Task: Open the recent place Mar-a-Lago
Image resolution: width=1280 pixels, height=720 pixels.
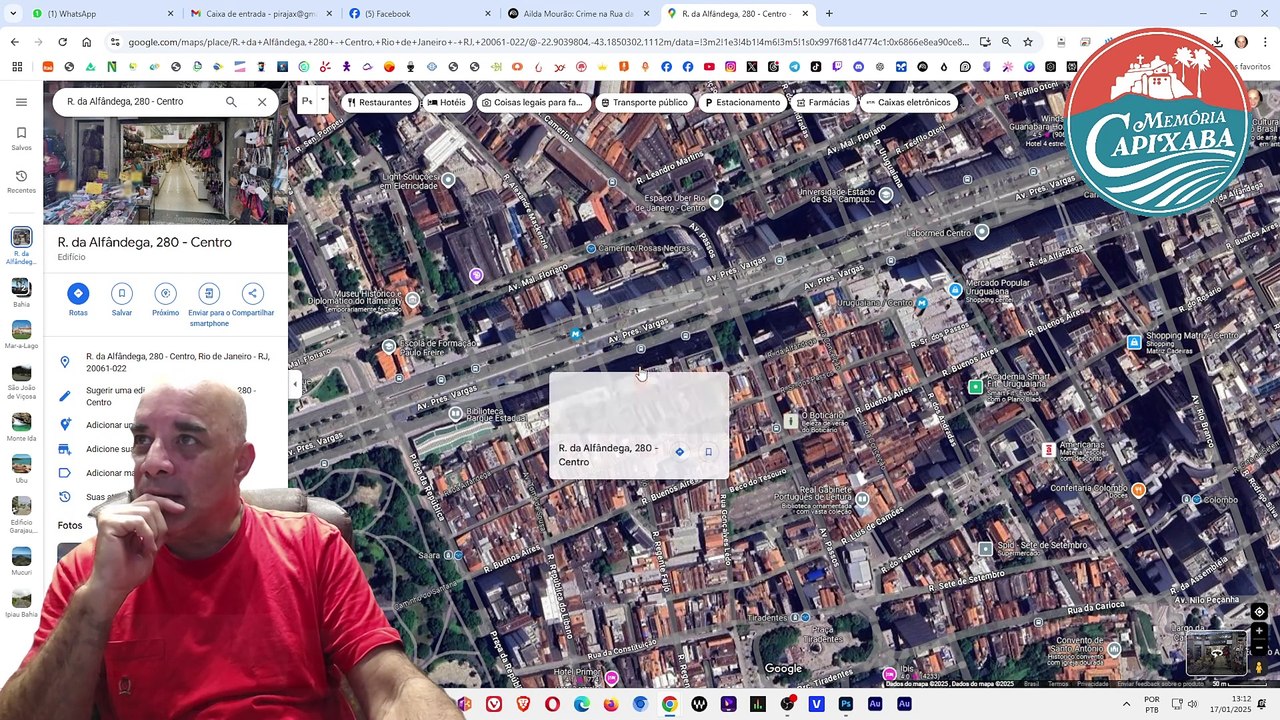Action: pyautogui.click(x=21, y=334)
